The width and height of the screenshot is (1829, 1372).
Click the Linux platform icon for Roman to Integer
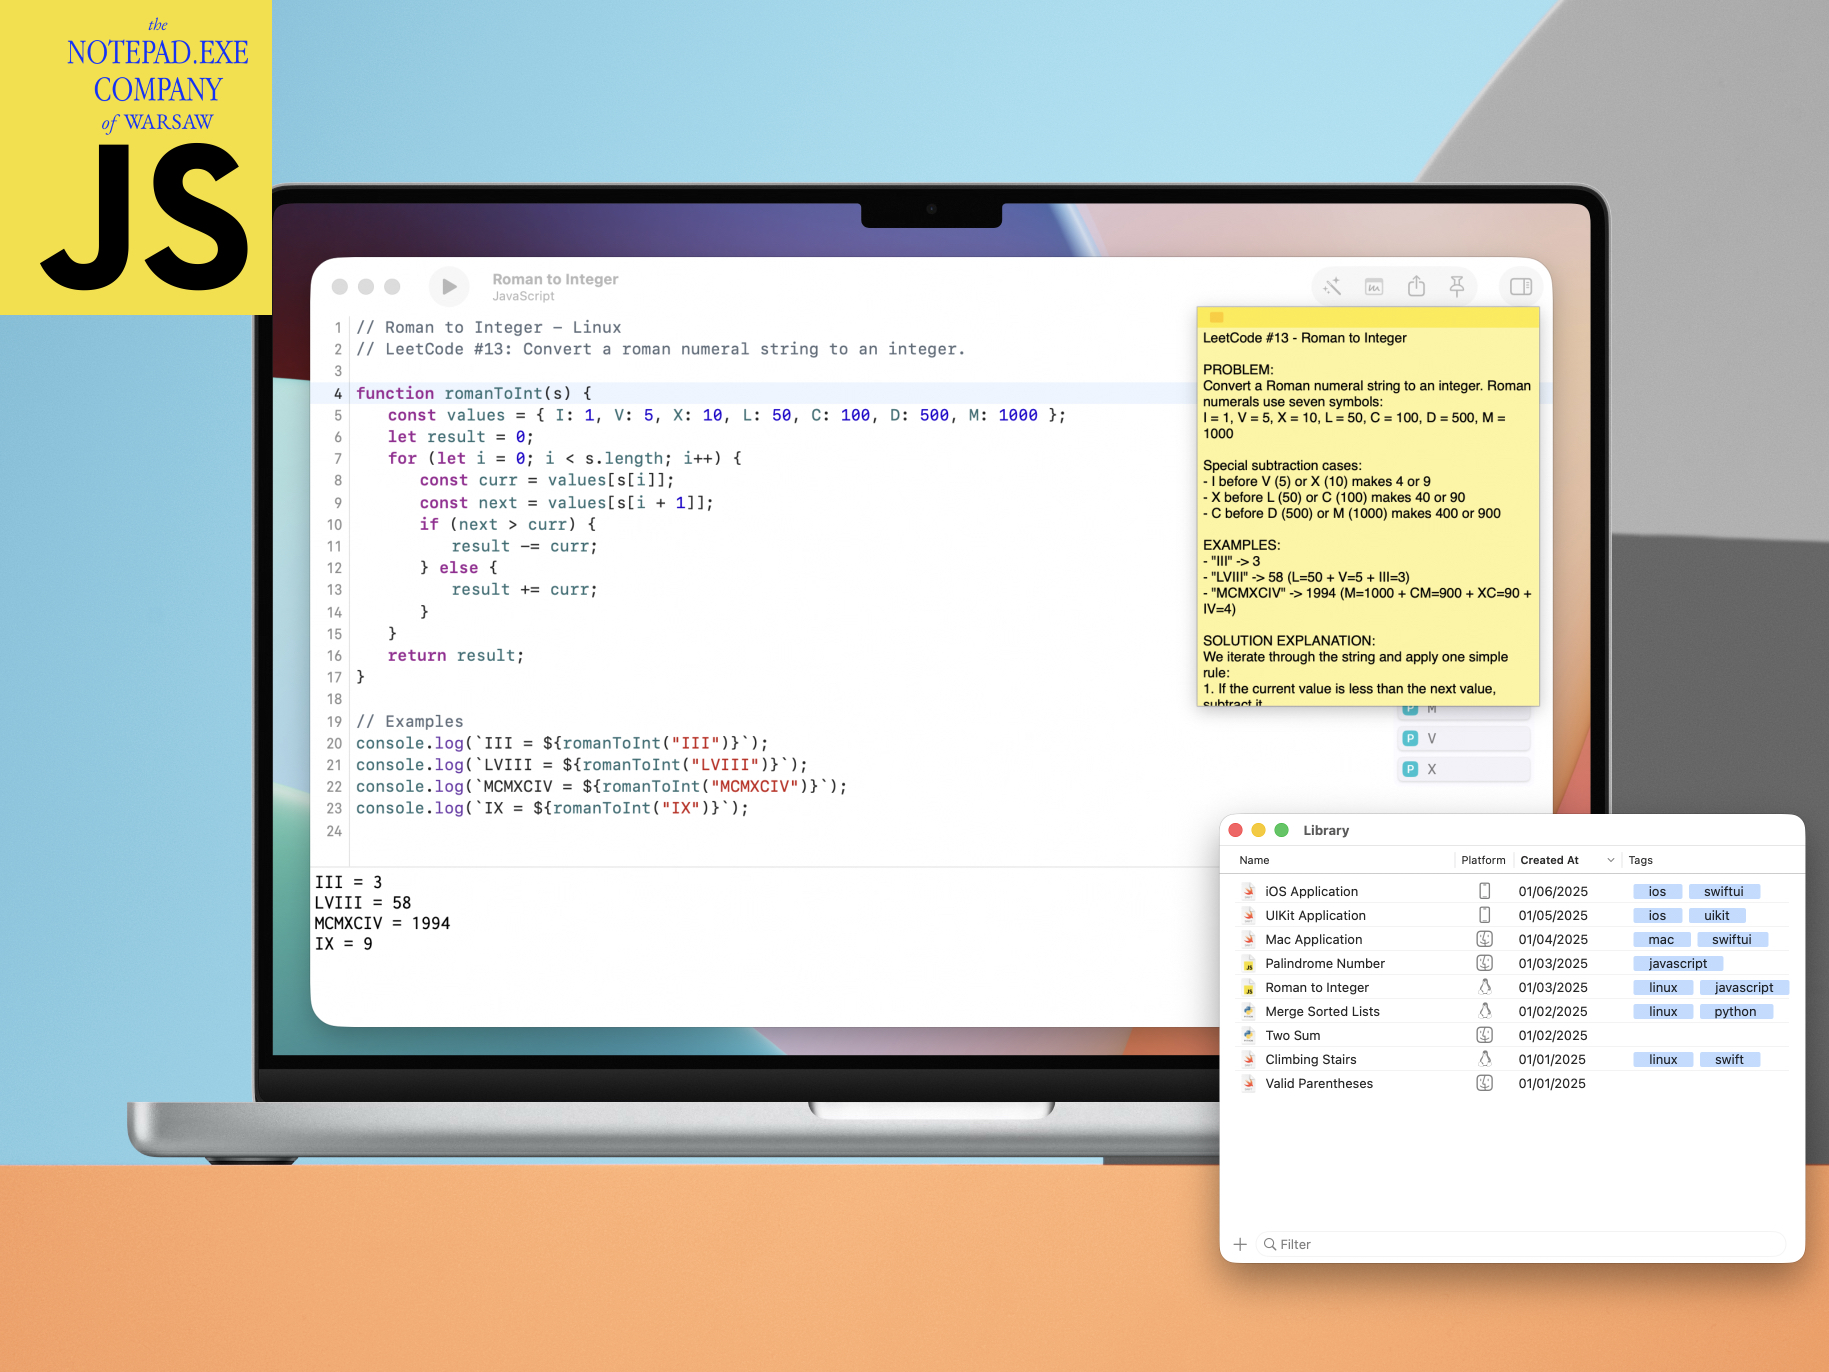[x=1485, y=987]
